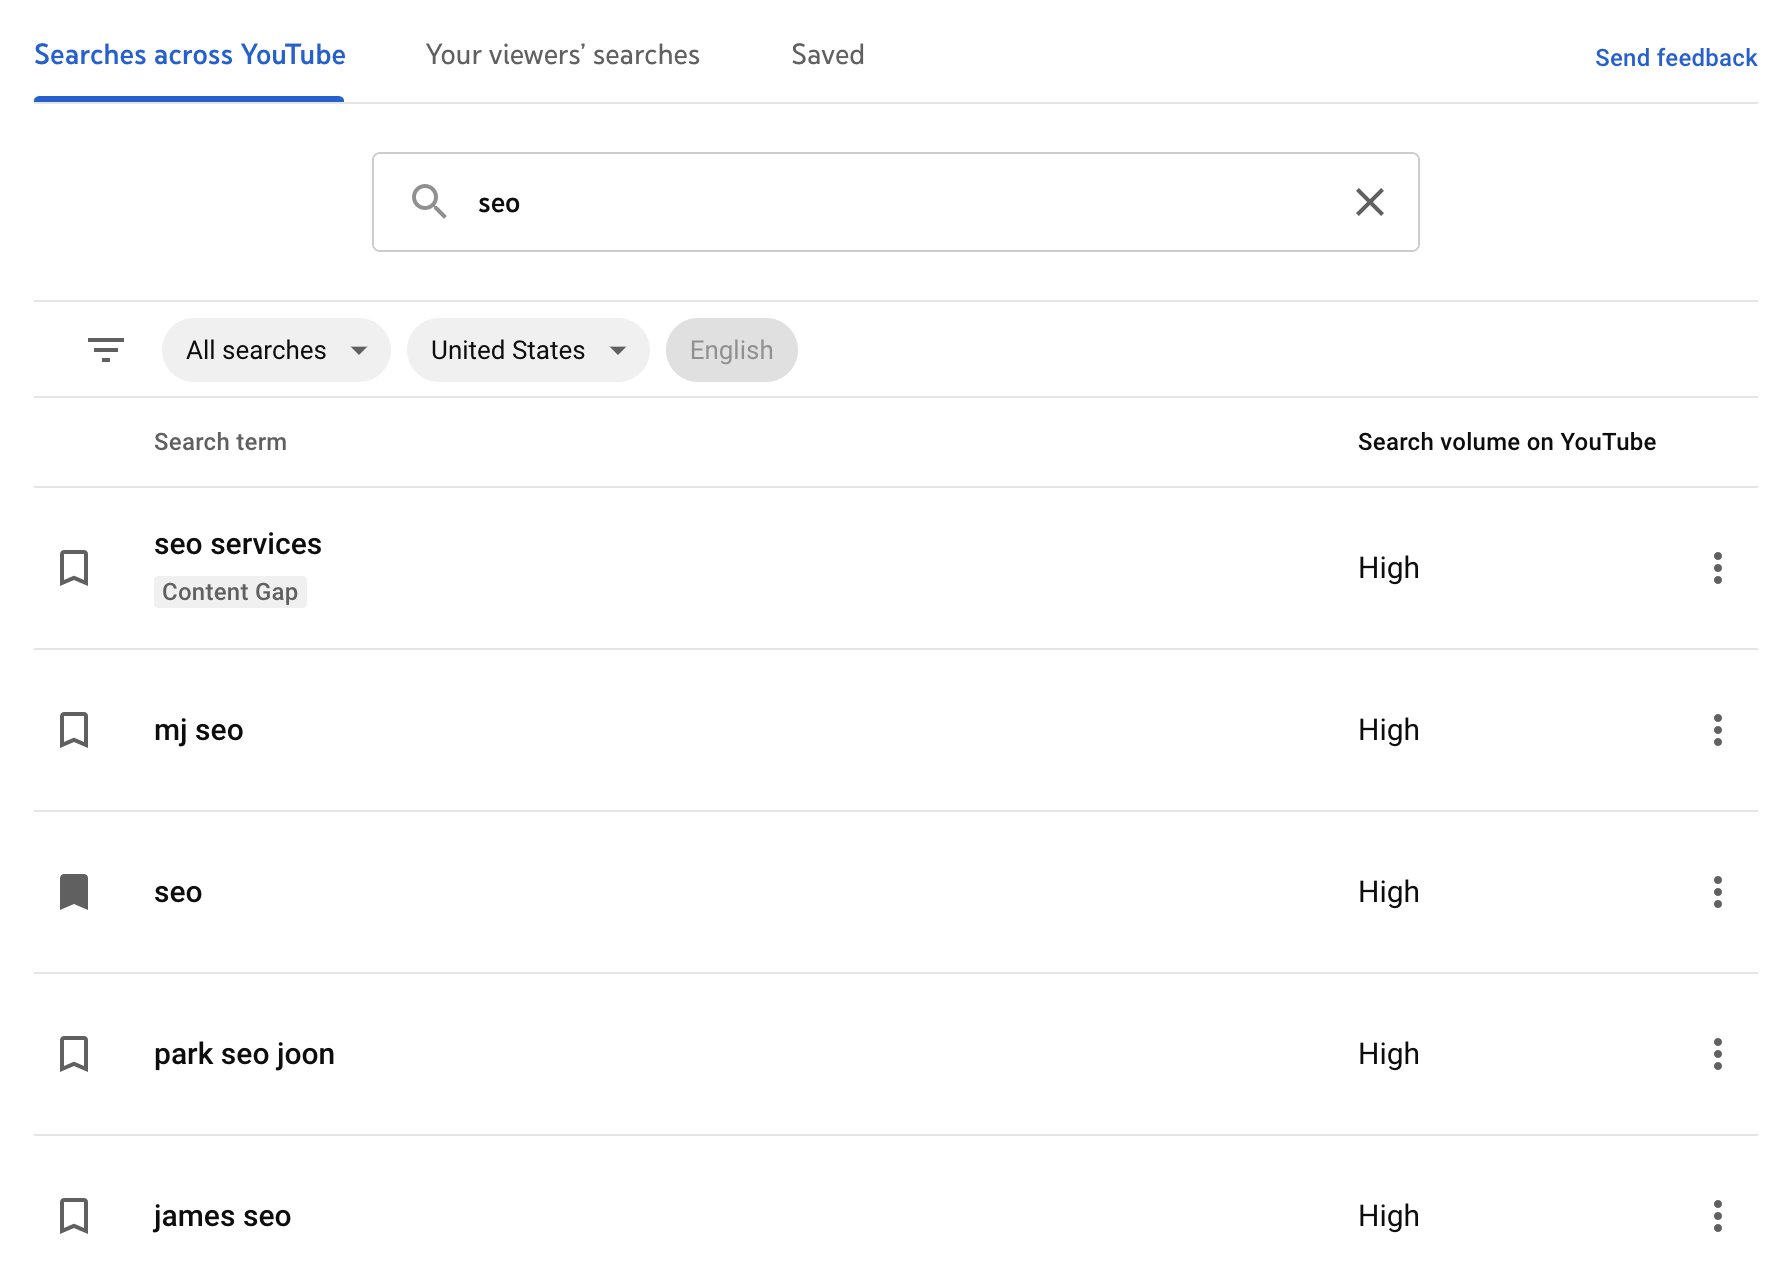This screenshot has width=1786, height=1276.
Task: Open more options for 'james seo'
Action: pyautogui.click(x=1717, y=1216)
